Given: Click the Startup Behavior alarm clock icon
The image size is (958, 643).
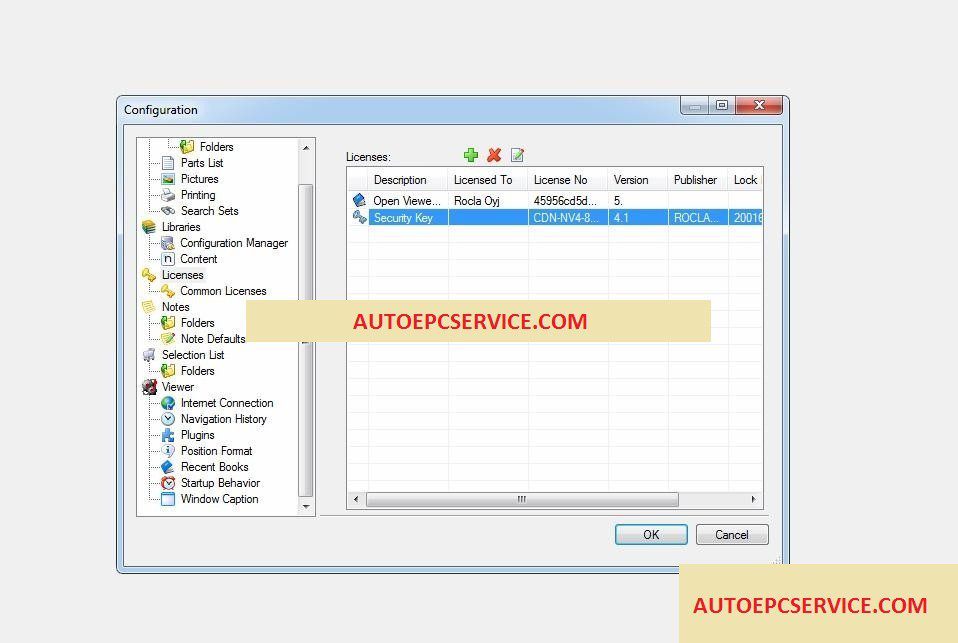Looking at the screenshot, I should (x=168, y=483).
